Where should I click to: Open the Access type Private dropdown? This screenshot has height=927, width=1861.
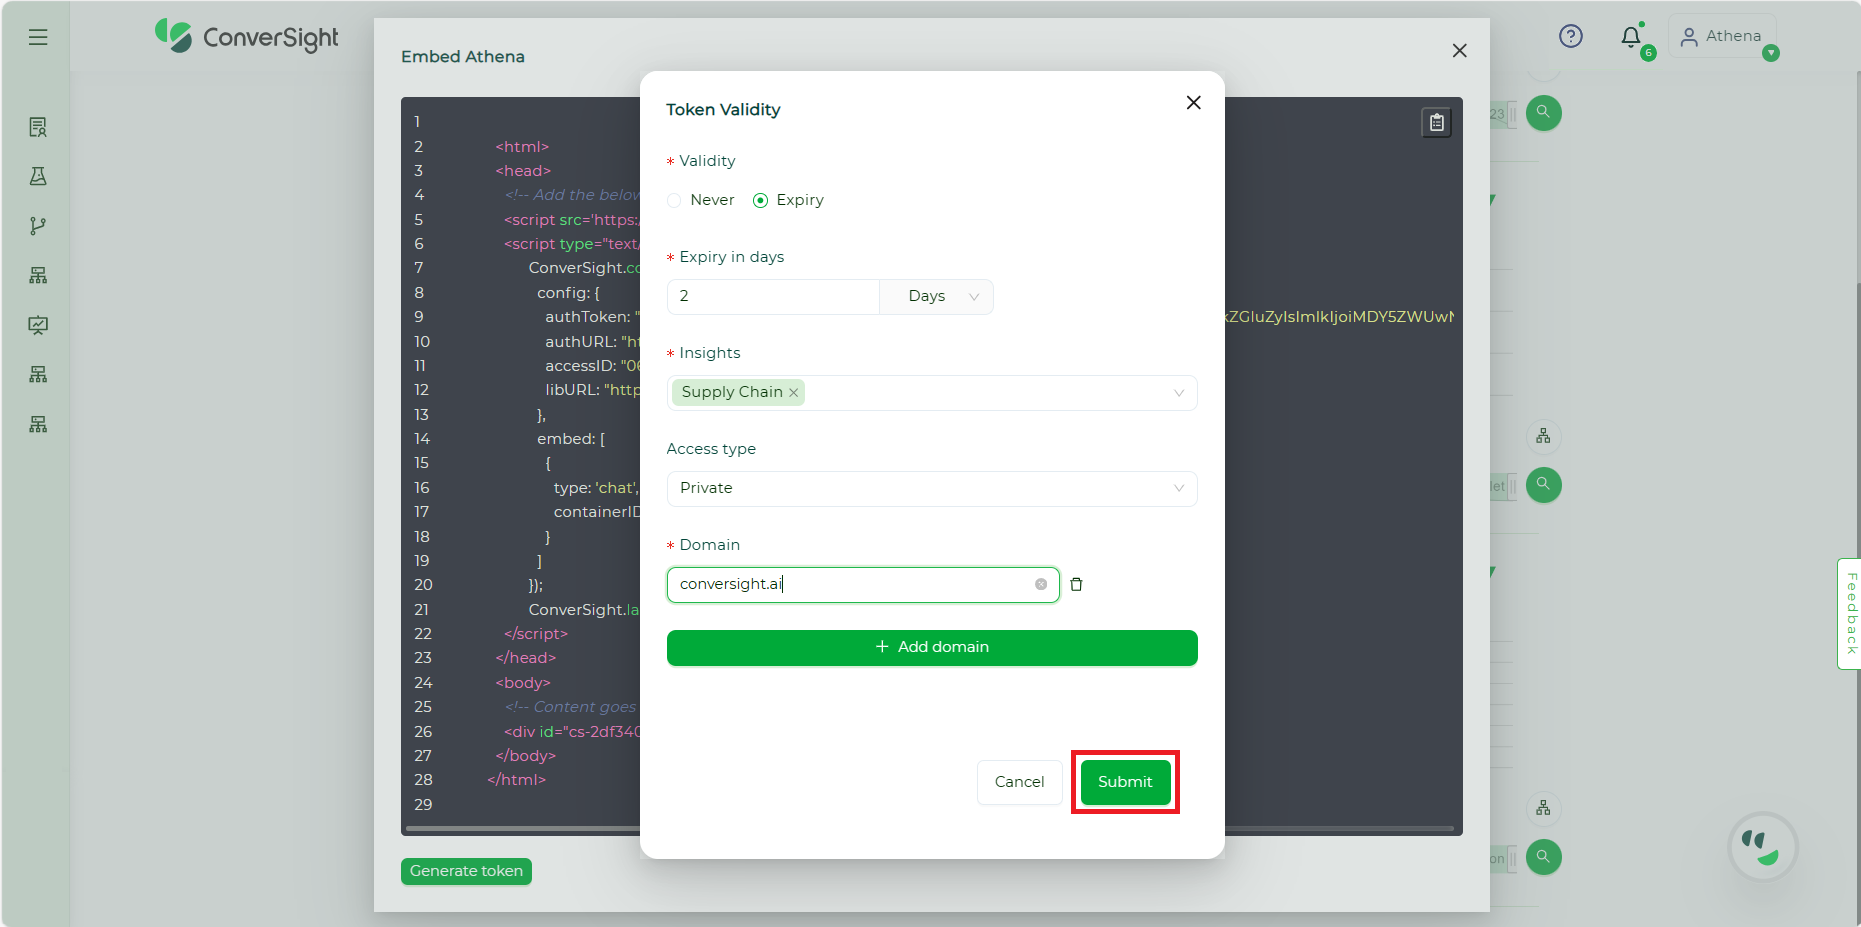(x=932, y=488)
